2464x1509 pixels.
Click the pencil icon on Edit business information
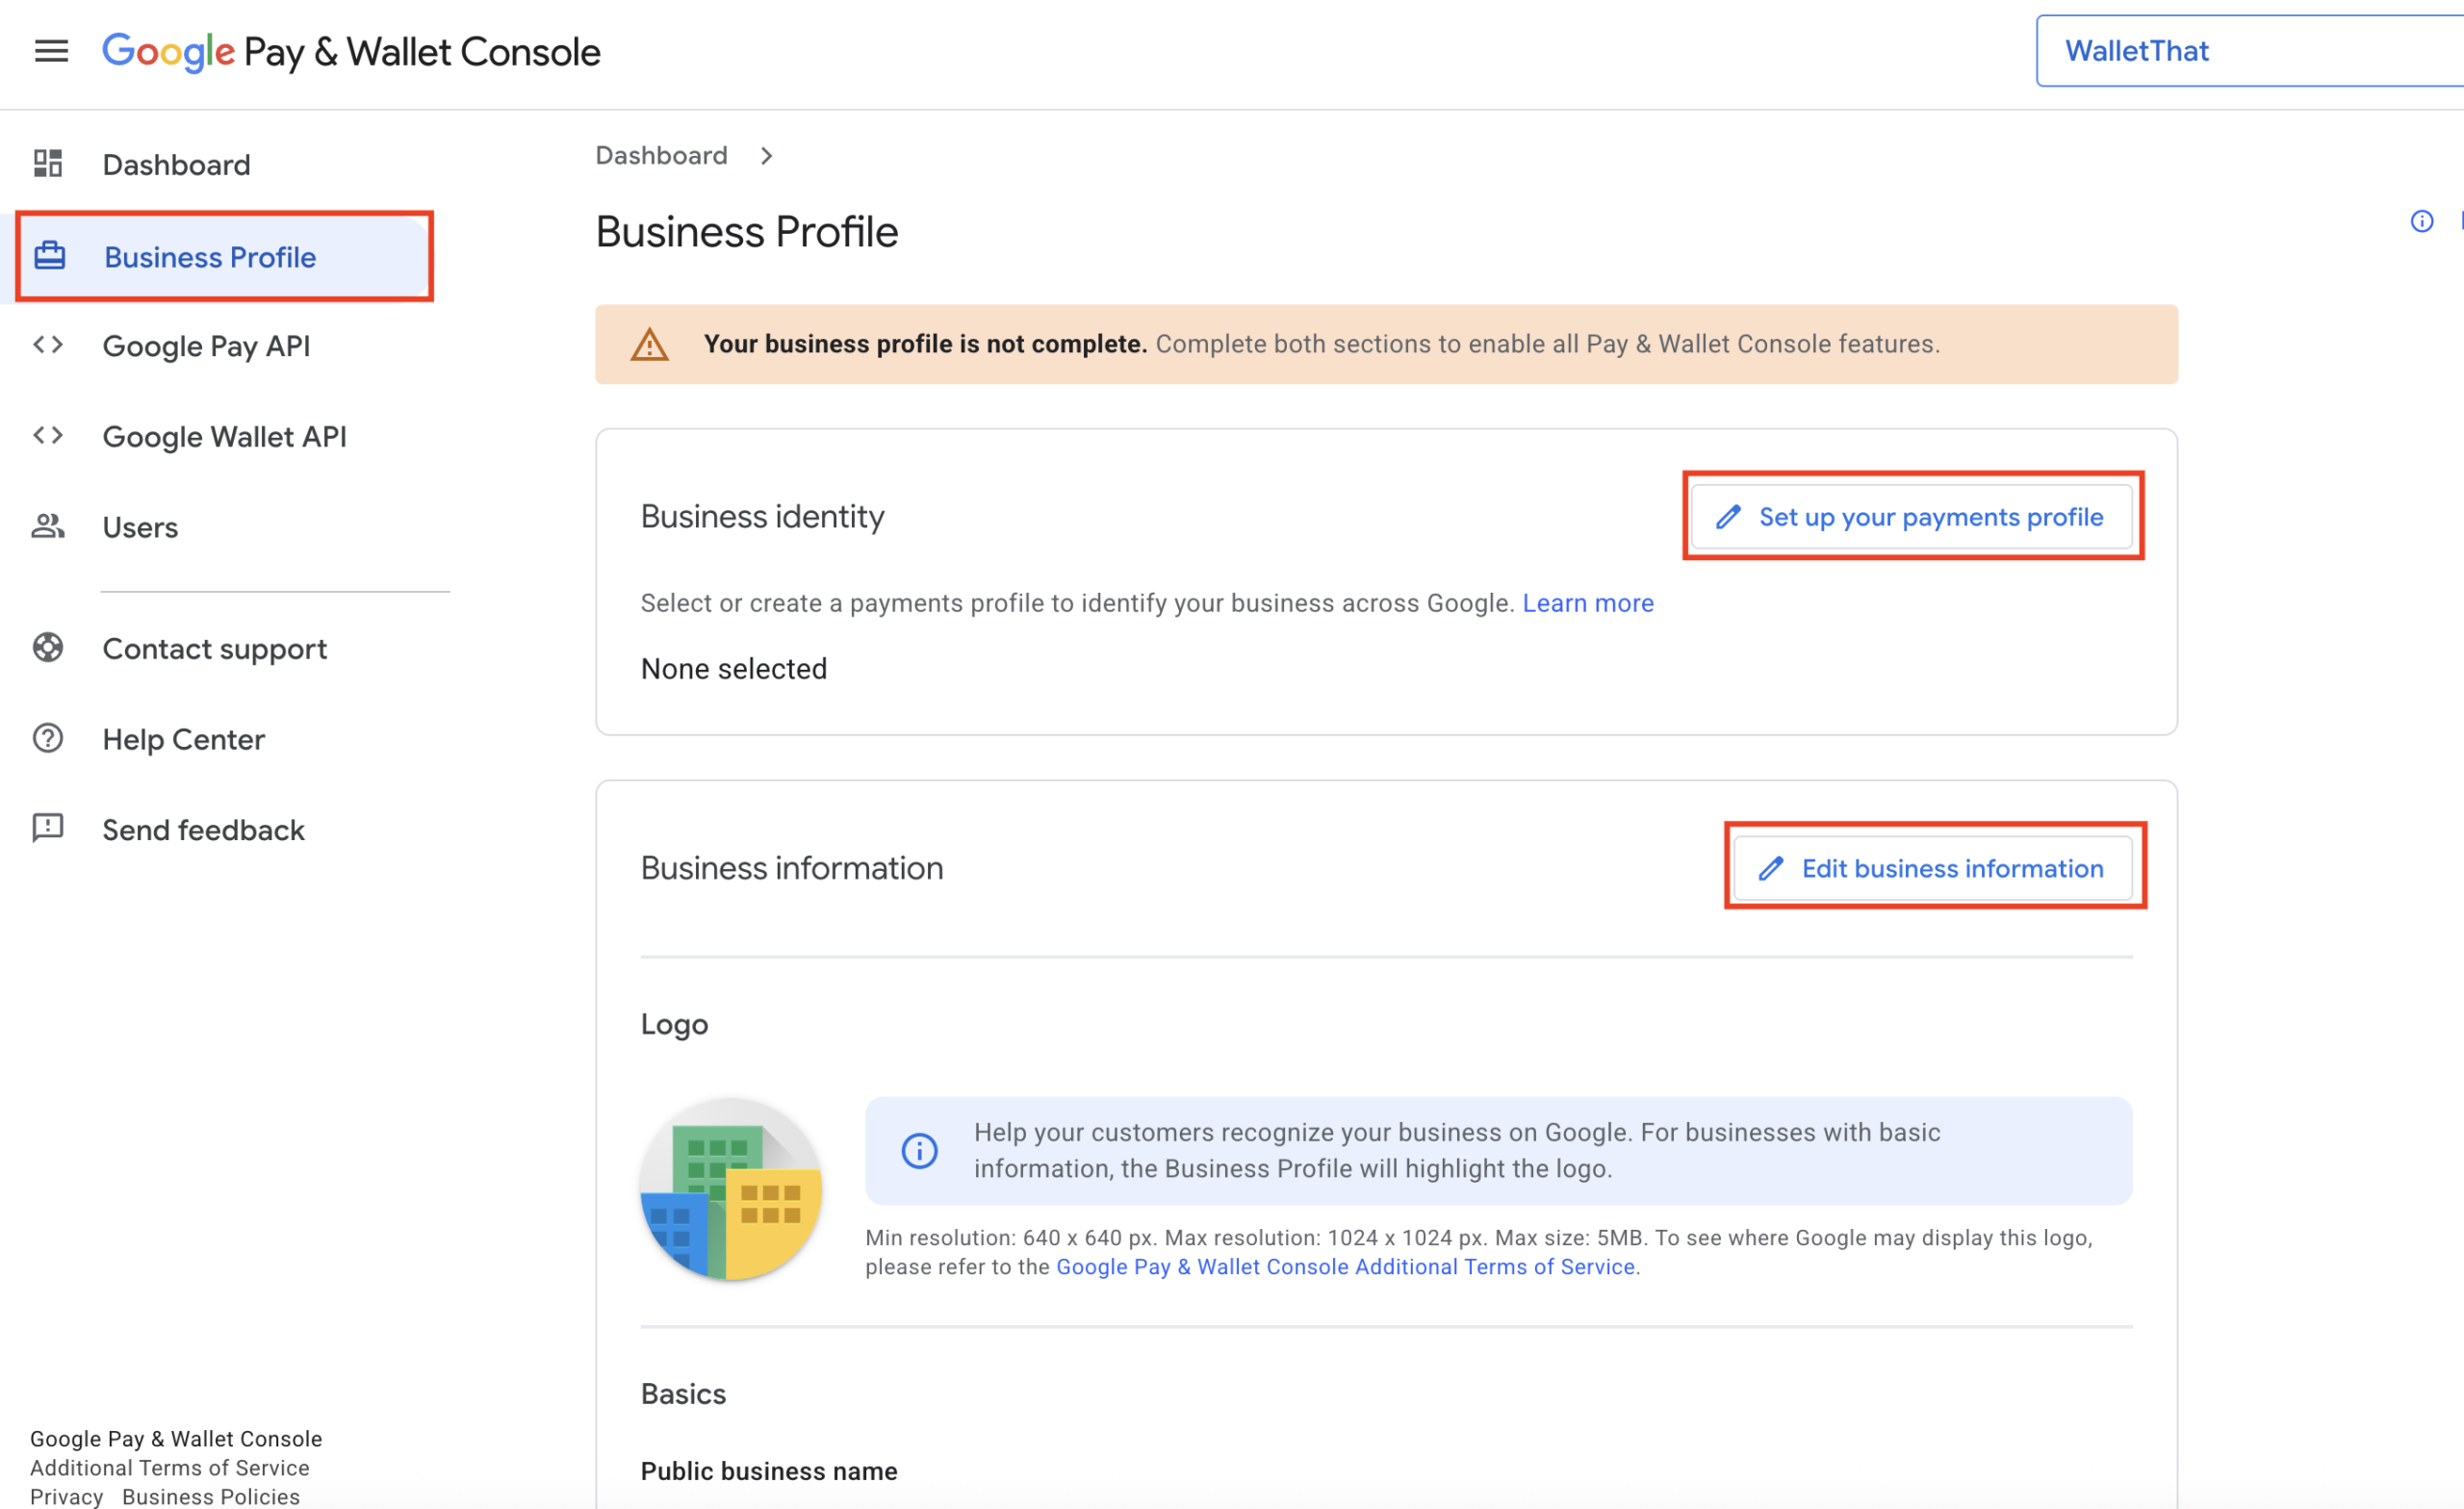[1771, 868]
